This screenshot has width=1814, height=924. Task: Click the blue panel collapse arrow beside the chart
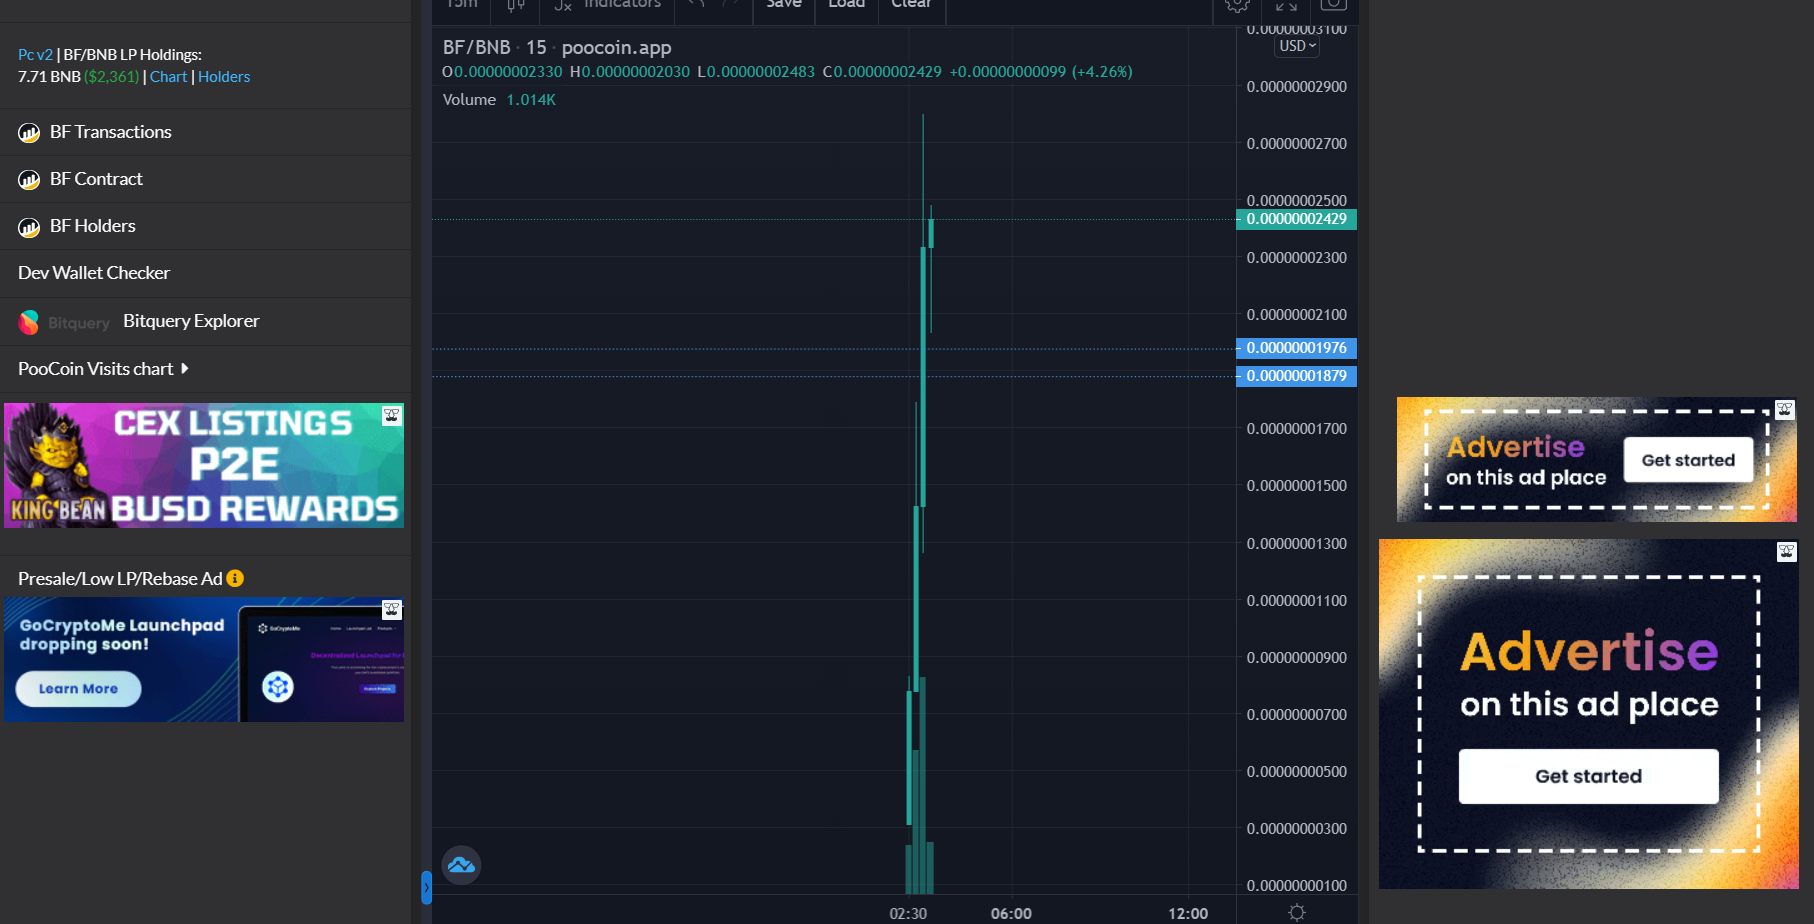coord(426,888)
